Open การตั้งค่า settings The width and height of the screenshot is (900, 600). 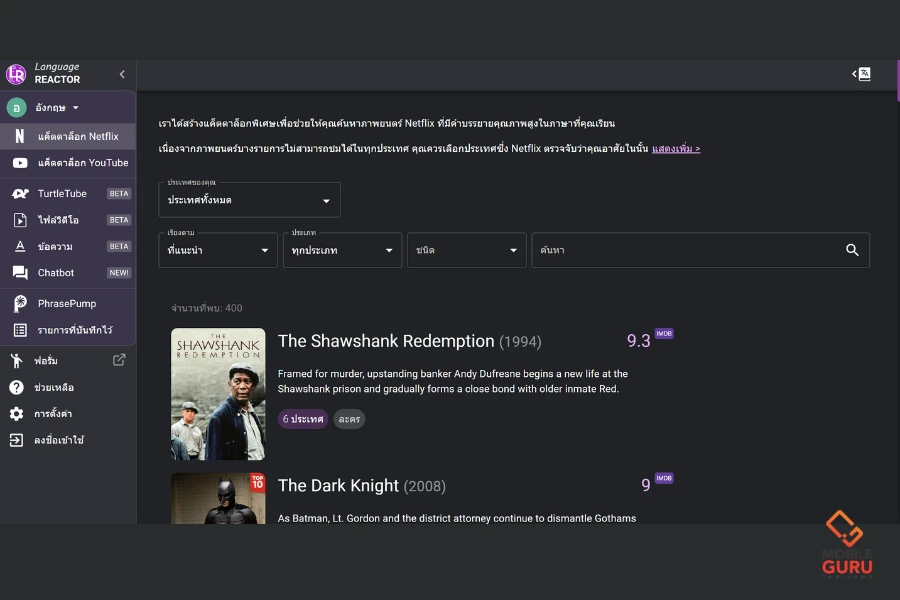pyautogui.click(x=53, y=414)
